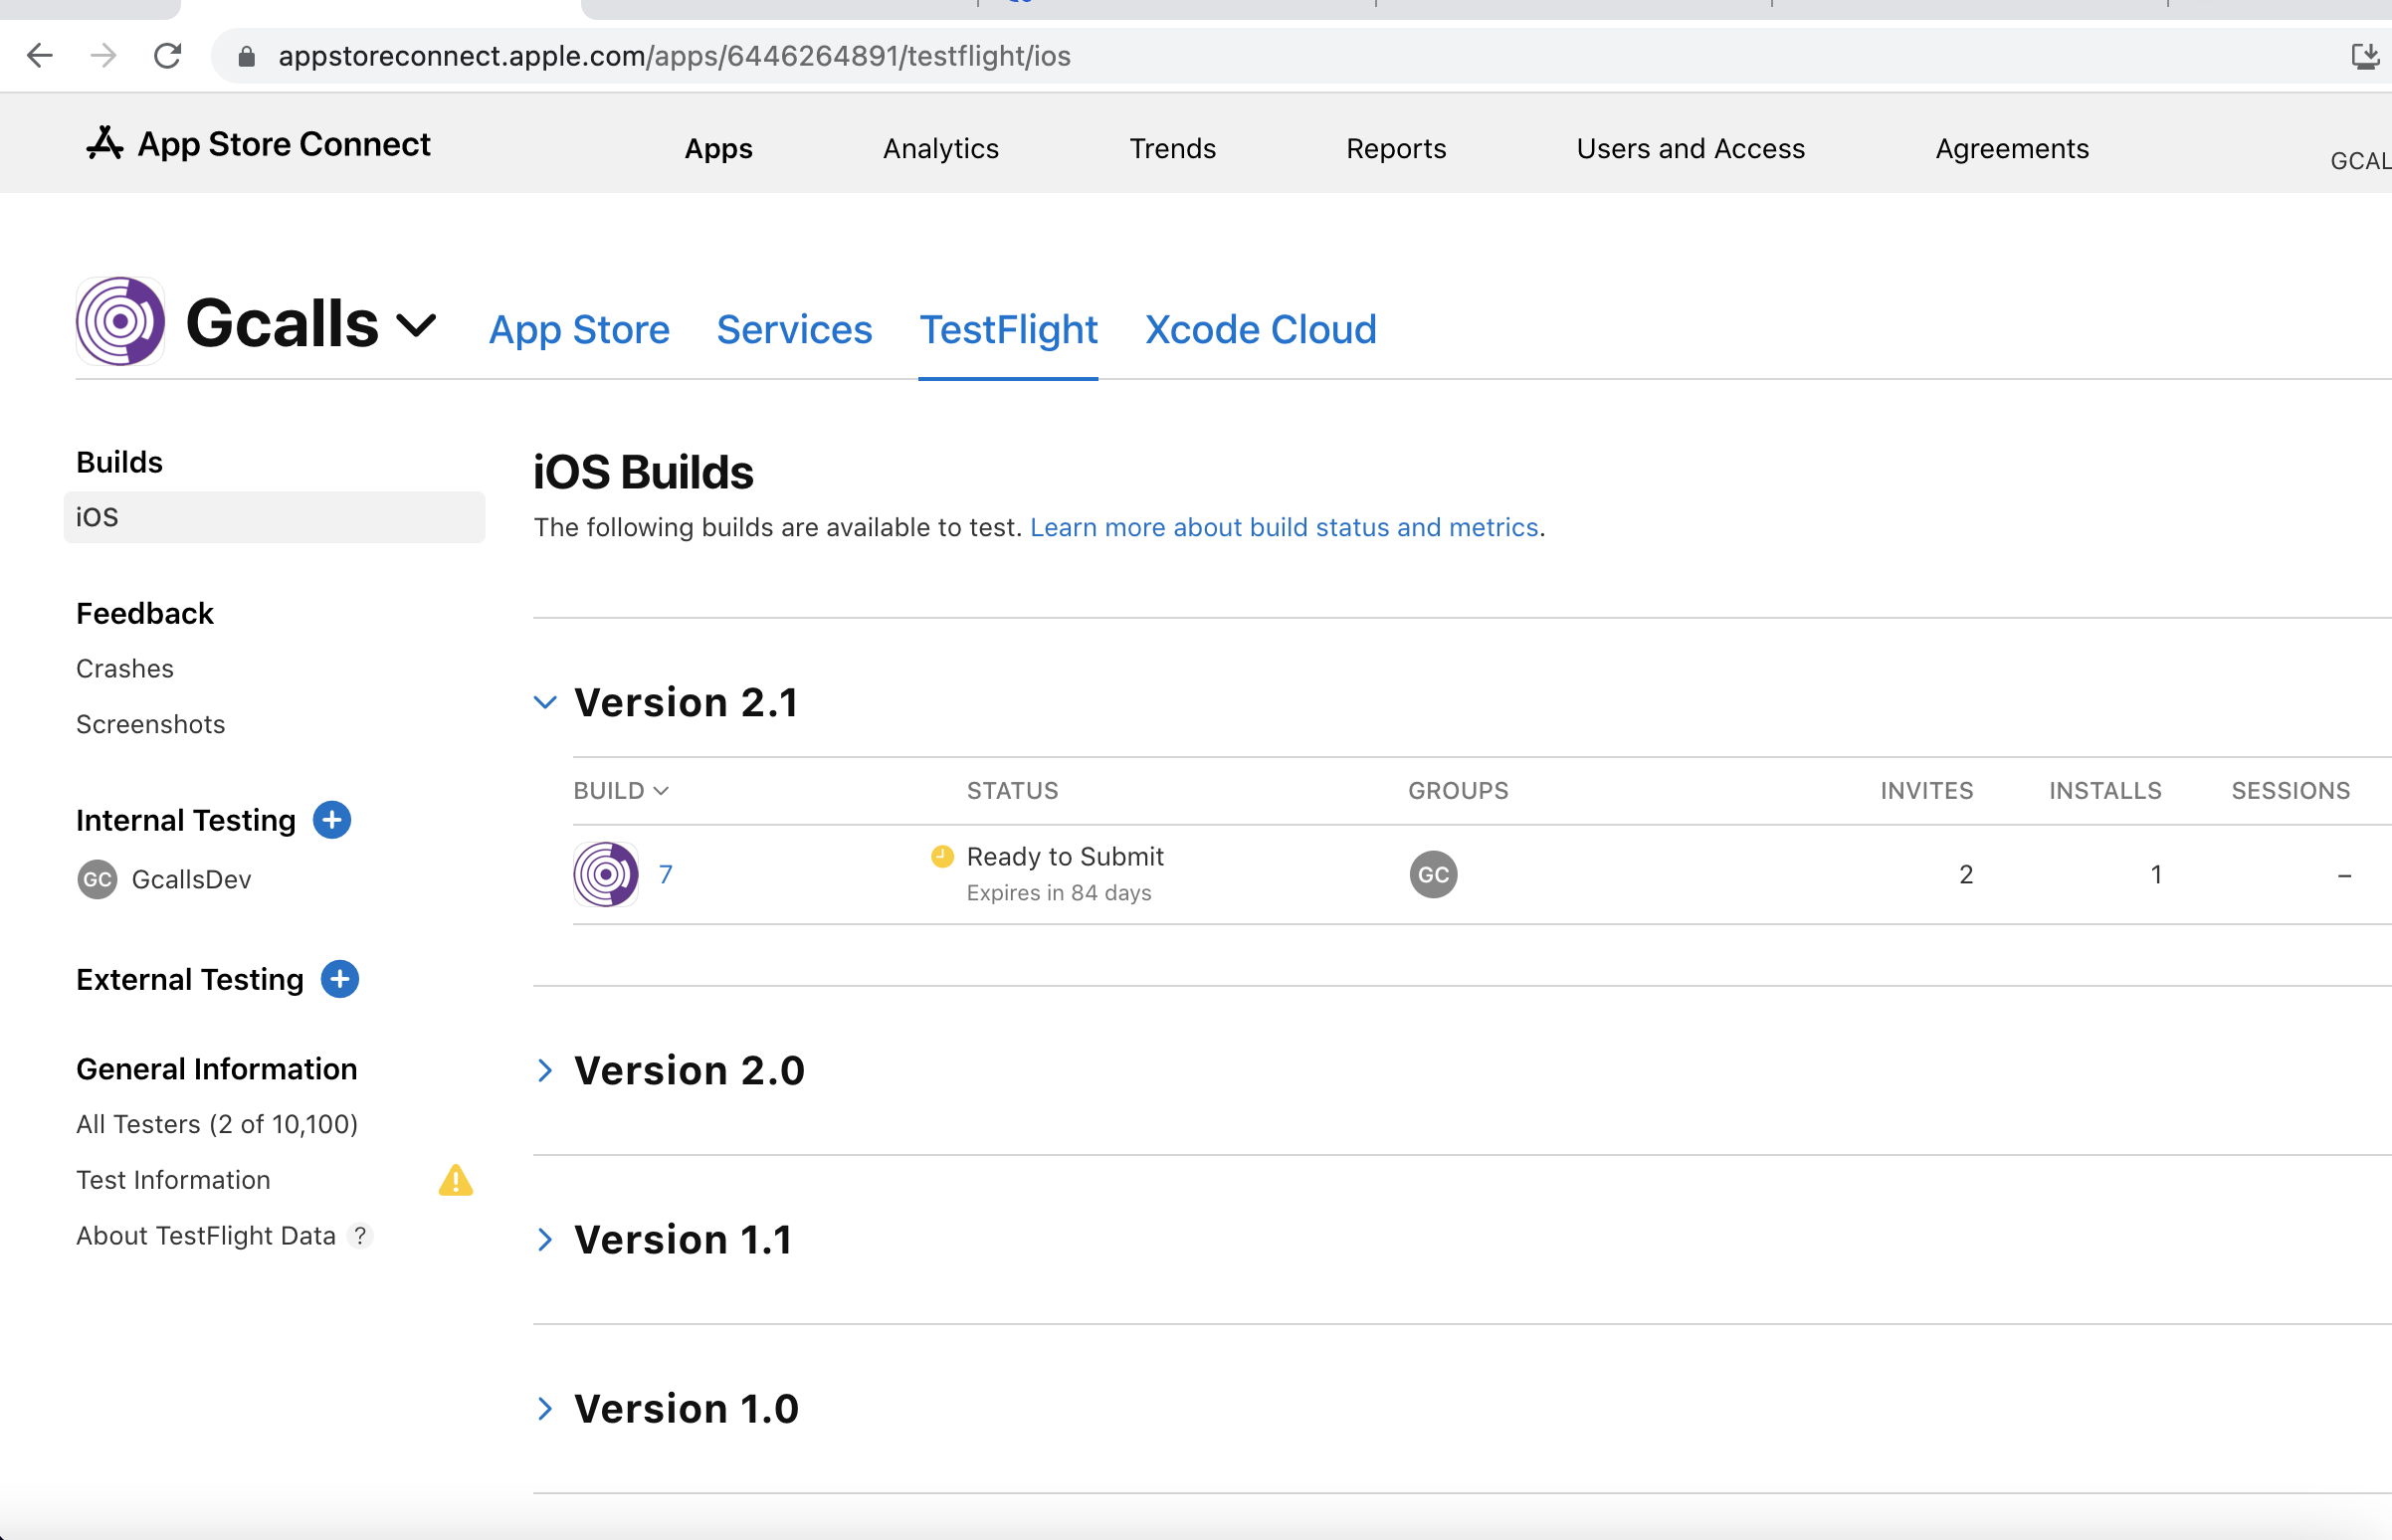
Task: Open the About TestFlight Data help icon
Action: click(x=360, y=1236)
